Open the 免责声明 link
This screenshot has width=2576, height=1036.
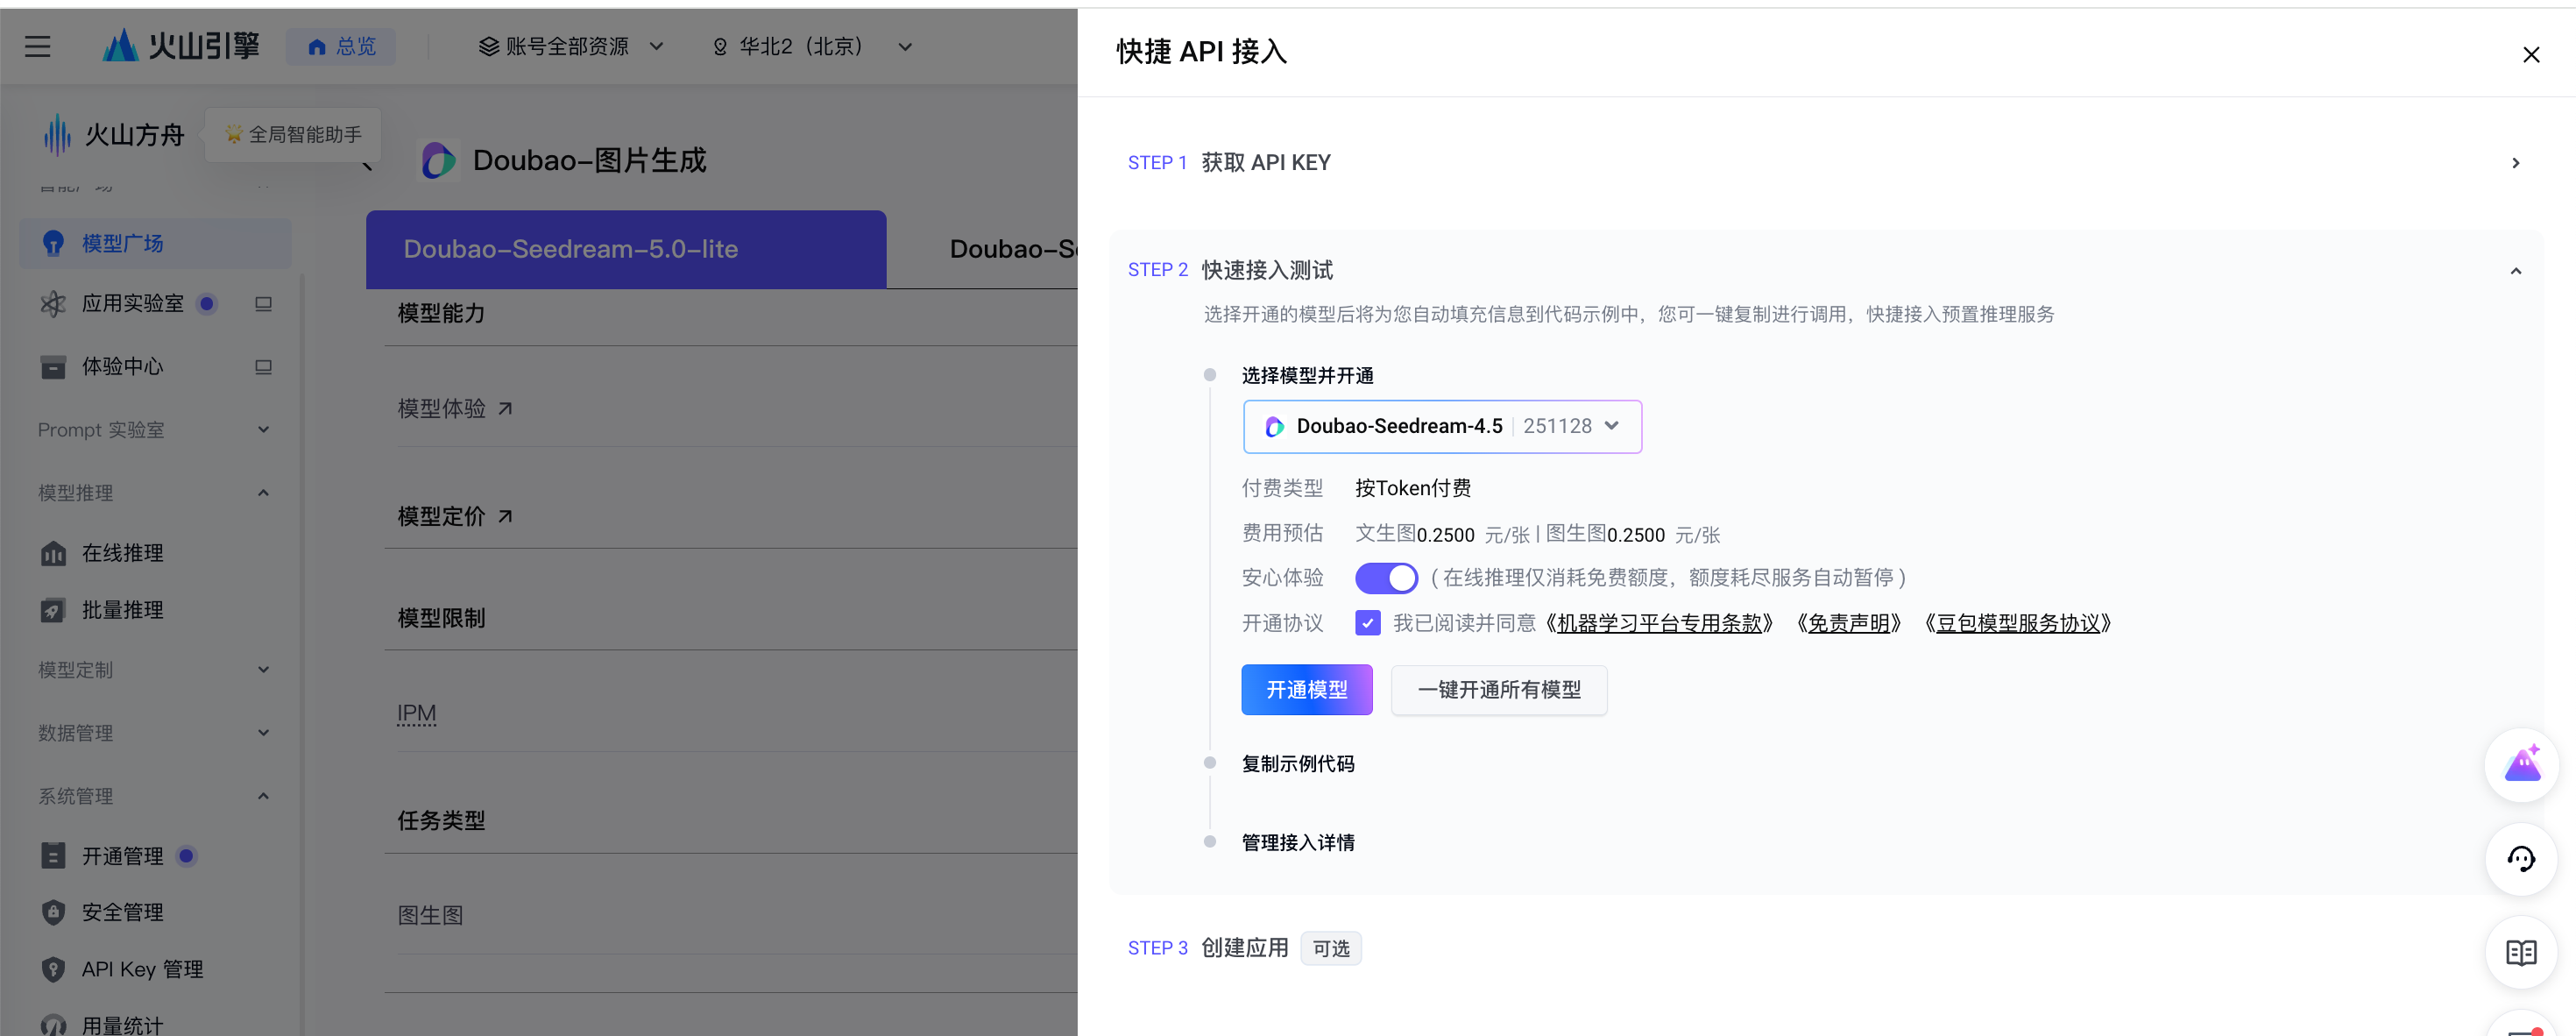[x=1848, y=624]
